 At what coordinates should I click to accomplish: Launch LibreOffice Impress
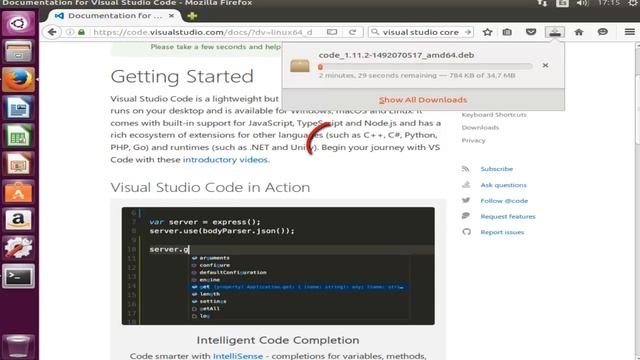tap(18, 164)
